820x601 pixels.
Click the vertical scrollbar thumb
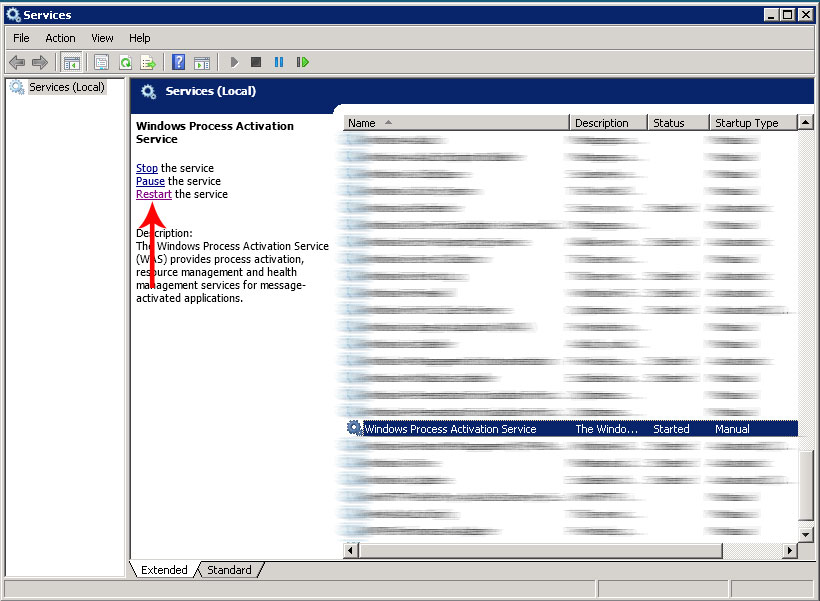click(x=806, y=485)
